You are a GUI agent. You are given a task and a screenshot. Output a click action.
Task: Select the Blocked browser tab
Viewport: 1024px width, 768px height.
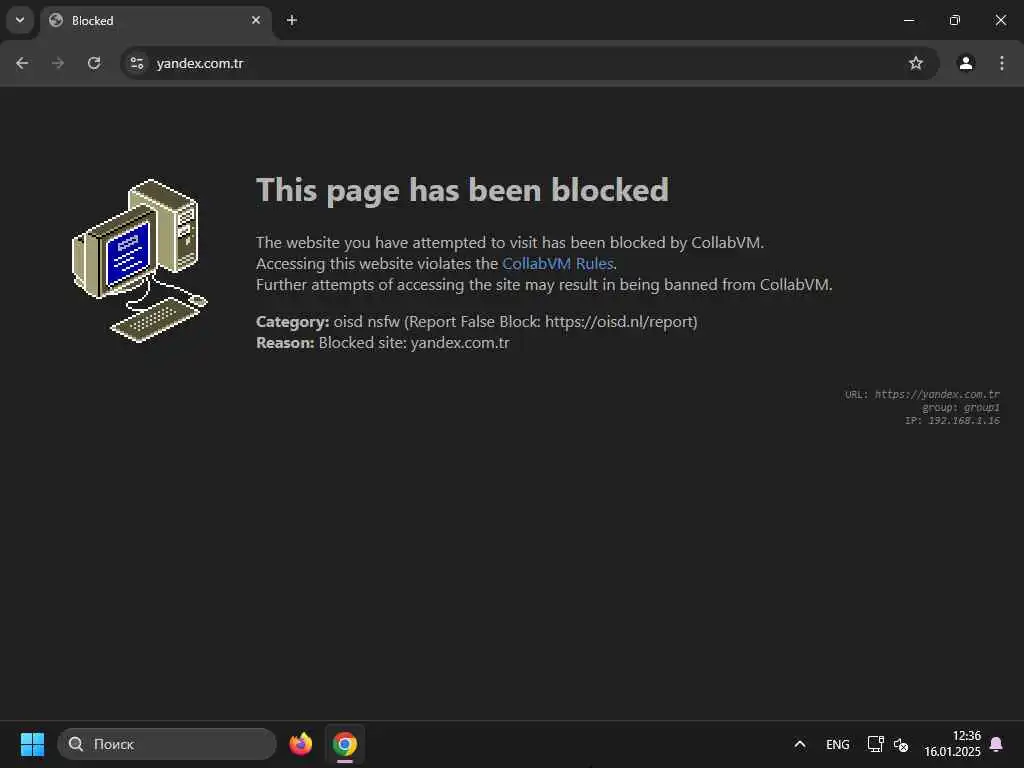point(156,21)
